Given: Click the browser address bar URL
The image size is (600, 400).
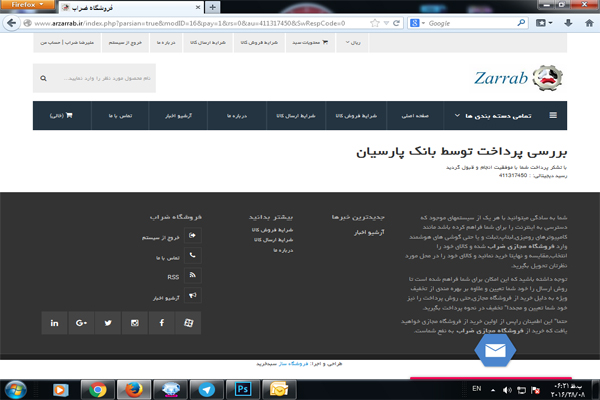Looking at the screenshot, I should [189, 23].
